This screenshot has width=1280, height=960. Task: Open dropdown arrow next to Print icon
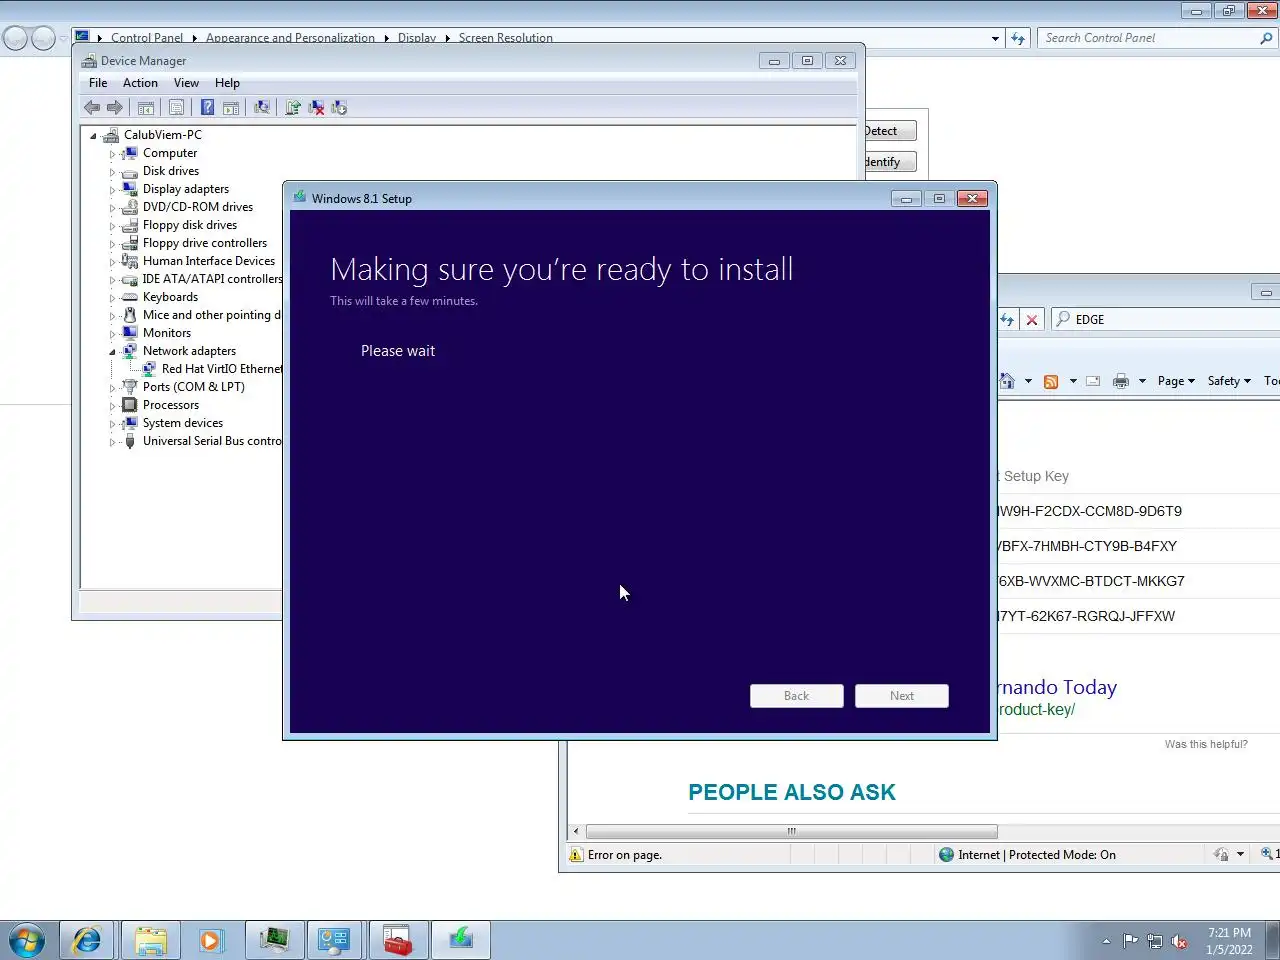pyautogui.click(x=1142, y=381)
